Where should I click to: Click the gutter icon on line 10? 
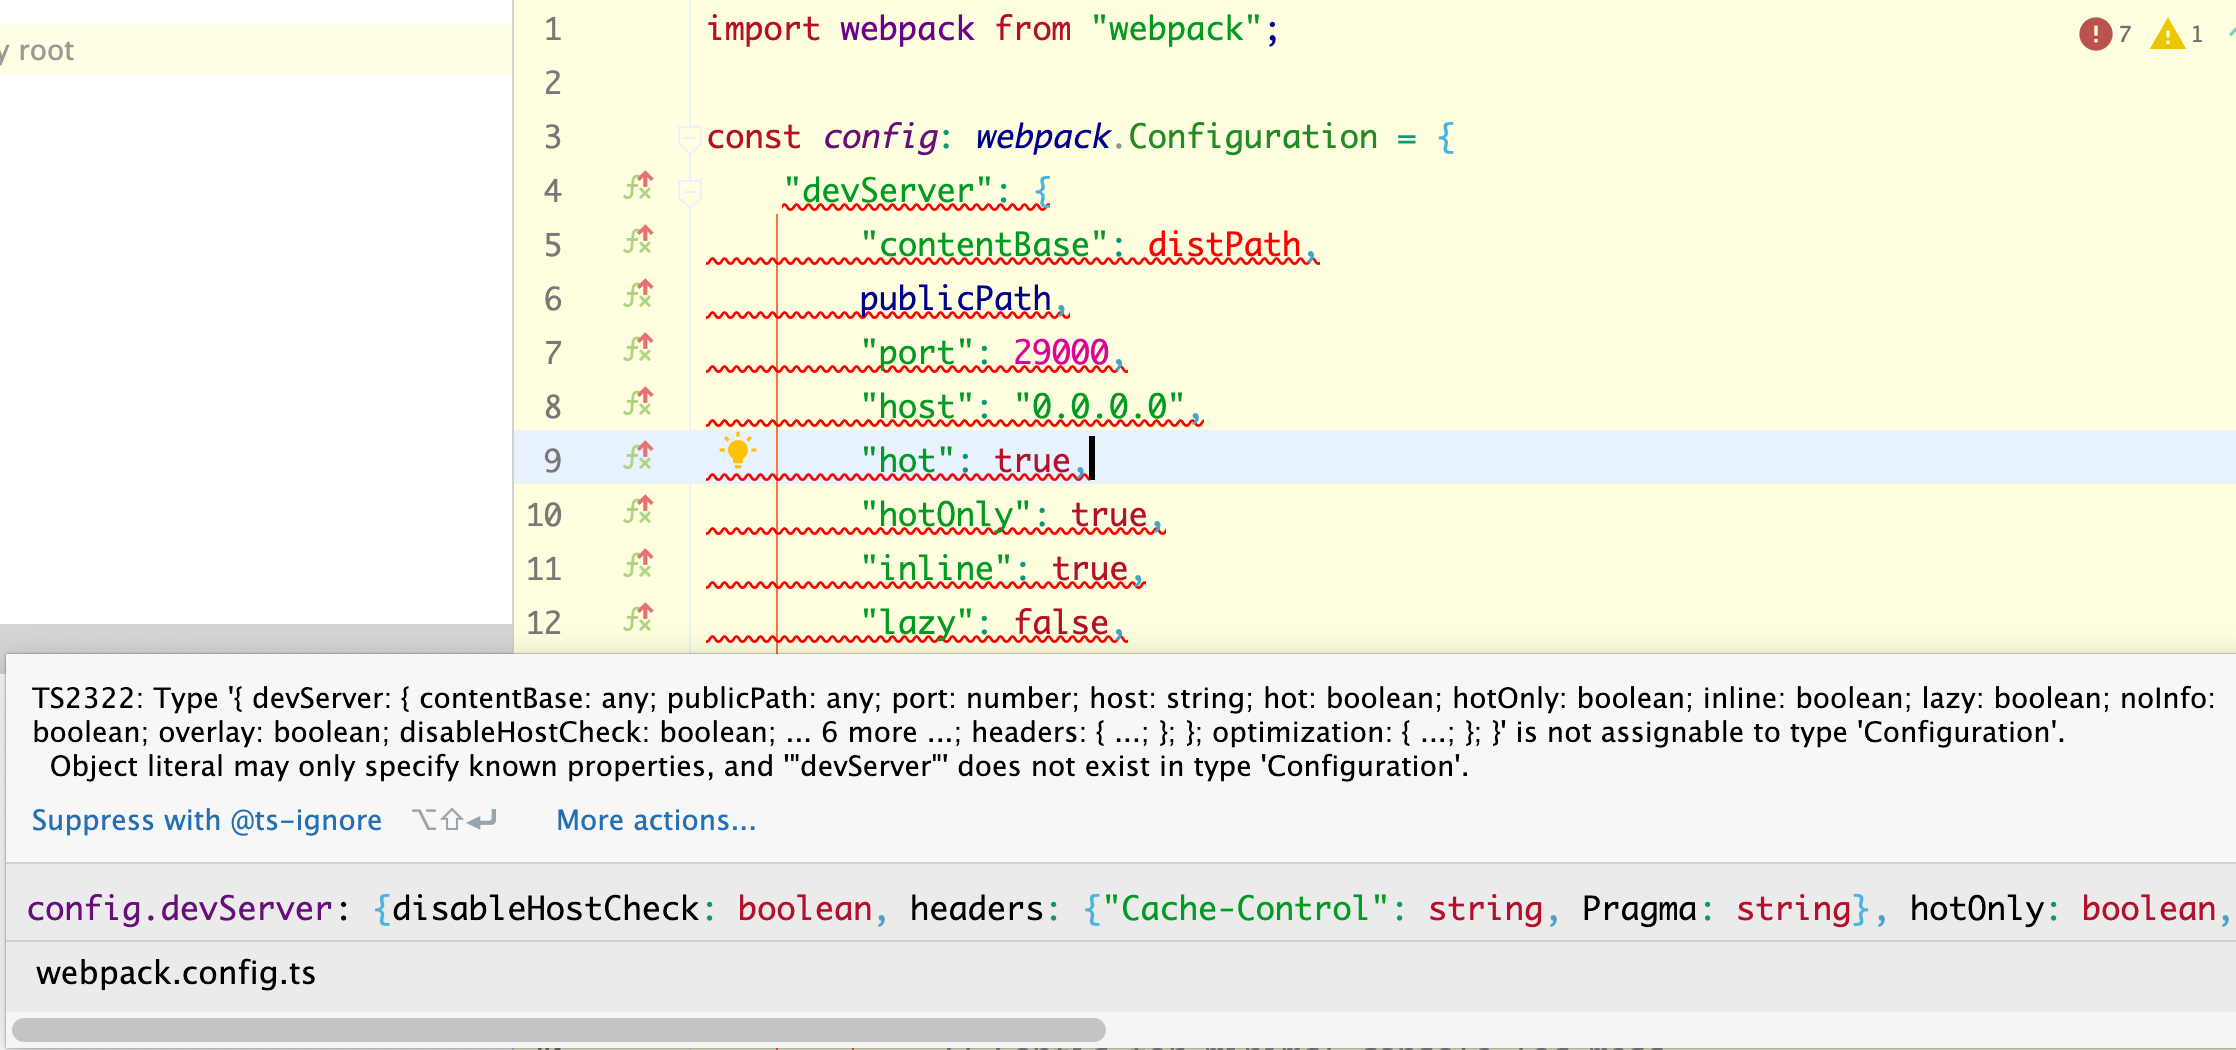pos(638,511)
